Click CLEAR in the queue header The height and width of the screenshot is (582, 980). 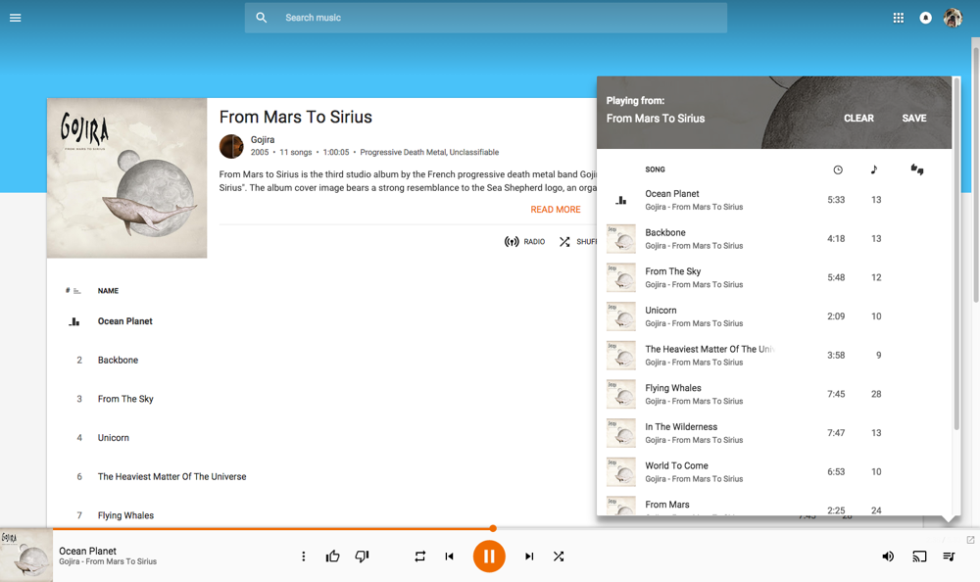point(858,118)
